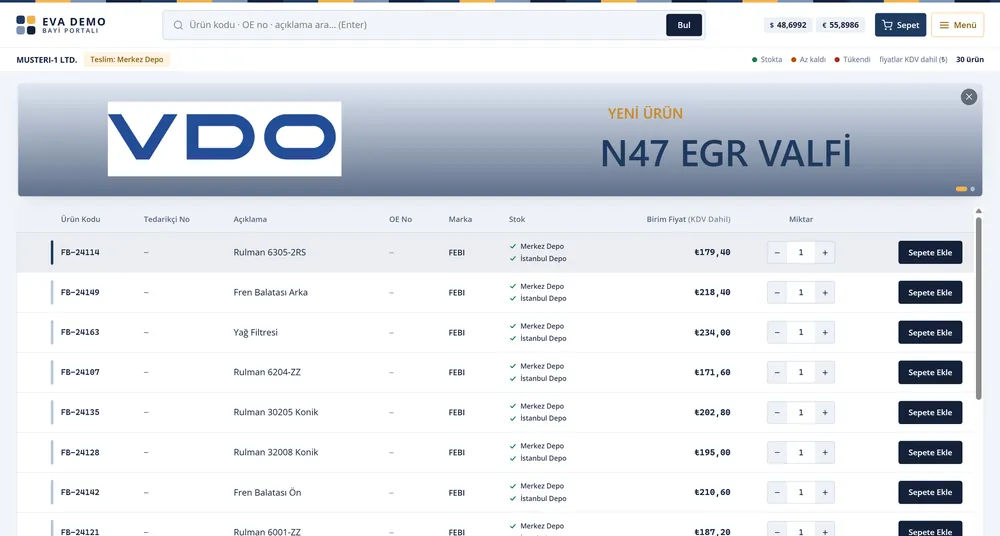Edit quantity field for FB-24135
This screenshot has width=1000, height=536.
coord(801,413)
